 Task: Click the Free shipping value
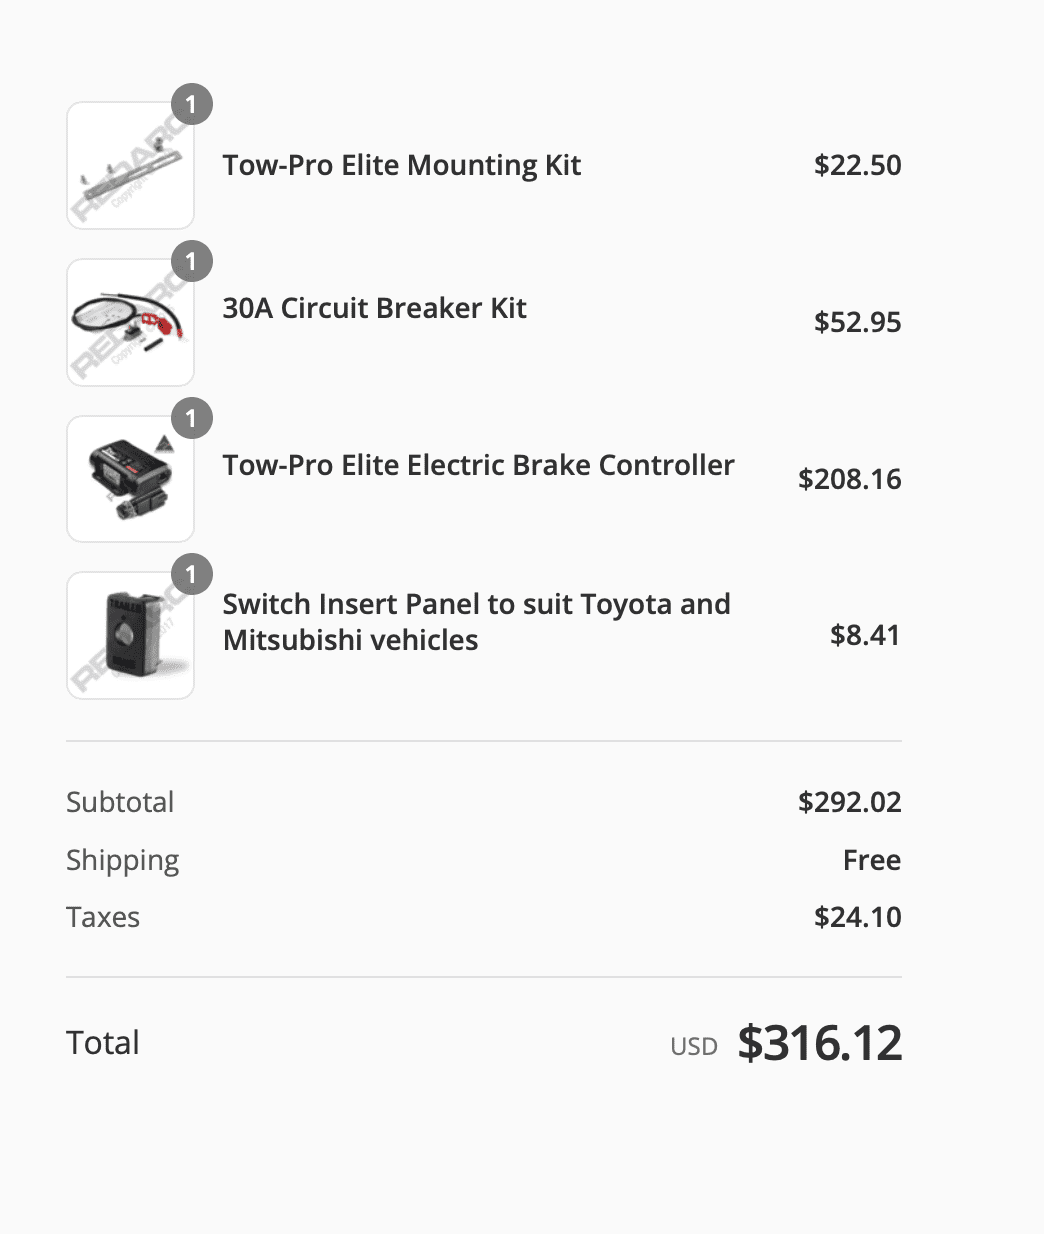click(x=872, y=860)
